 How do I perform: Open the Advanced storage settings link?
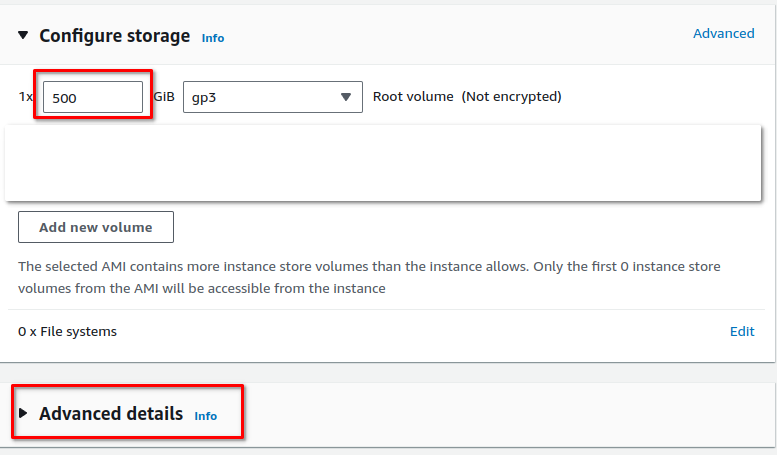point(723,33)
